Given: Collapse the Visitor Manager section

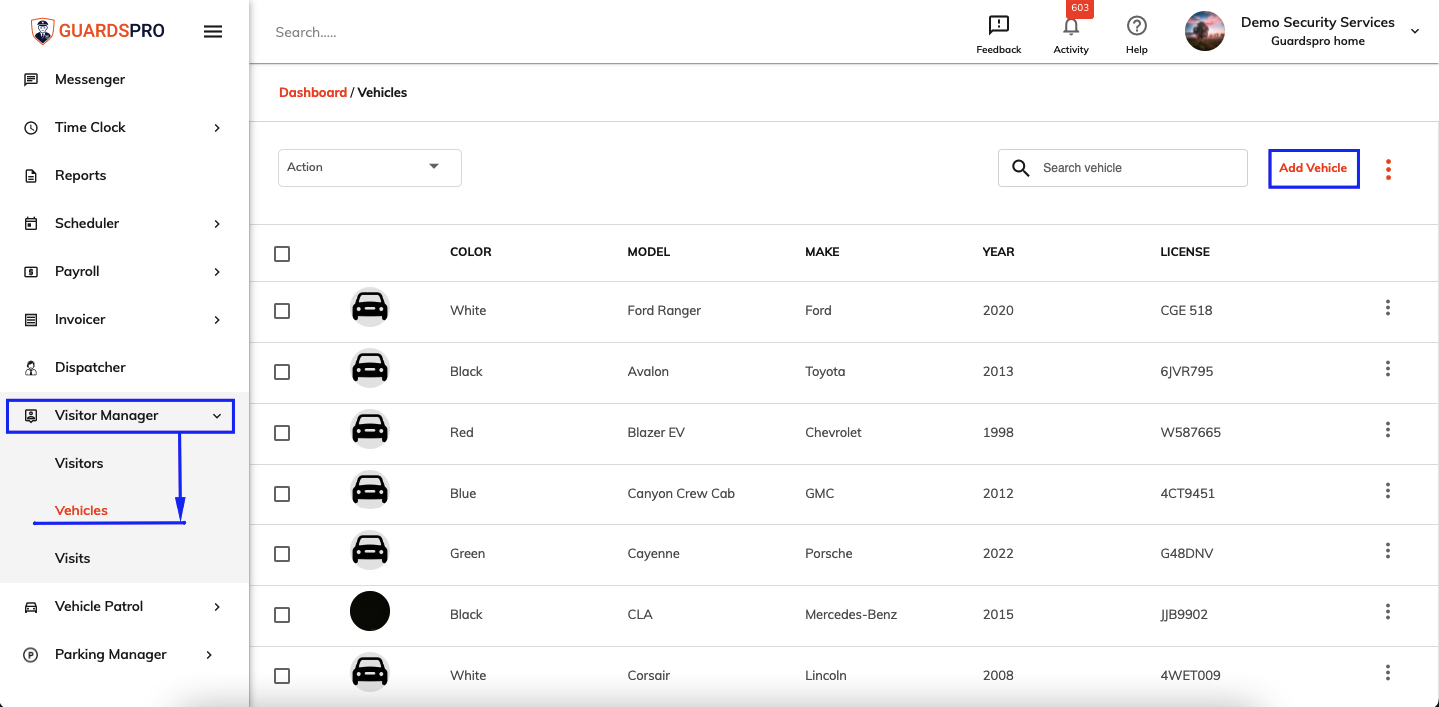Looking at the screenshot, I should (x=121, y=415).
